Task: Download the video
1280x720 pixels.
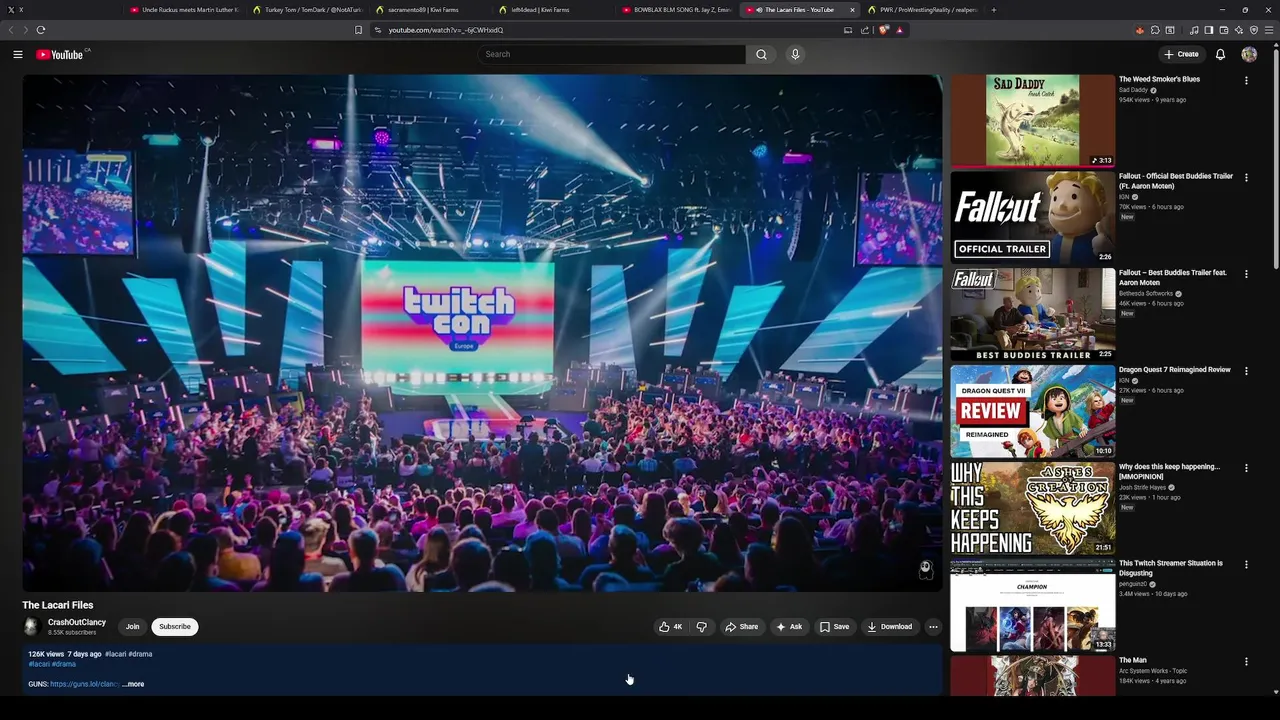Action: coord(889,627)
